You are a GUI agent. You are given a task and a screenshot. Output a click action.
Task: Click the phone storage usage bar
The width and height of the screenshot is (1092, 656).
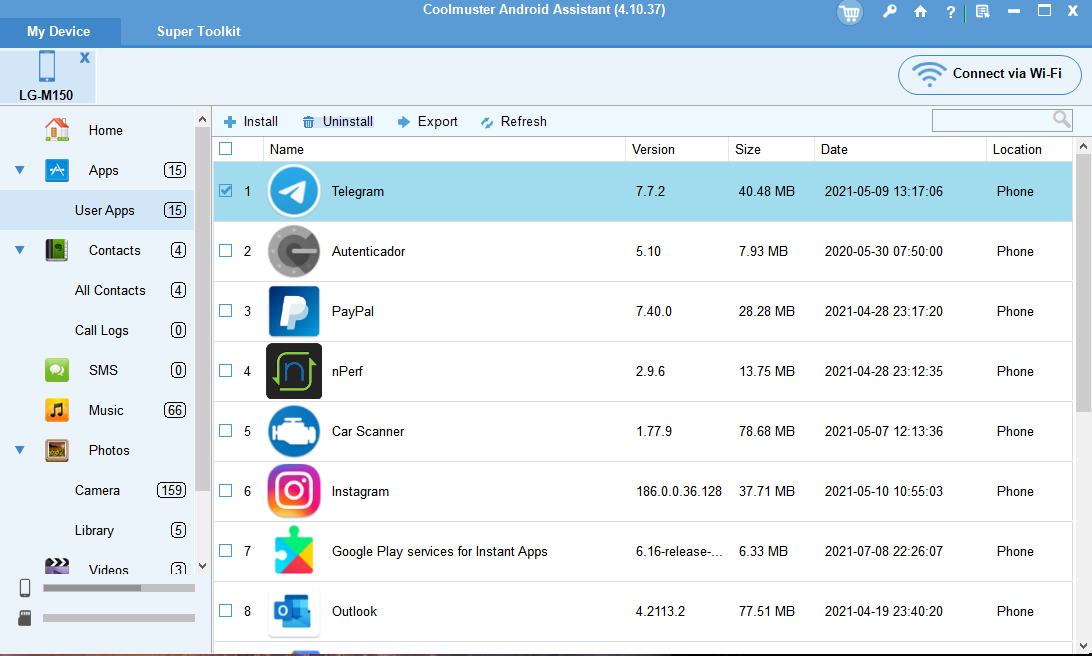click(119, 588)
